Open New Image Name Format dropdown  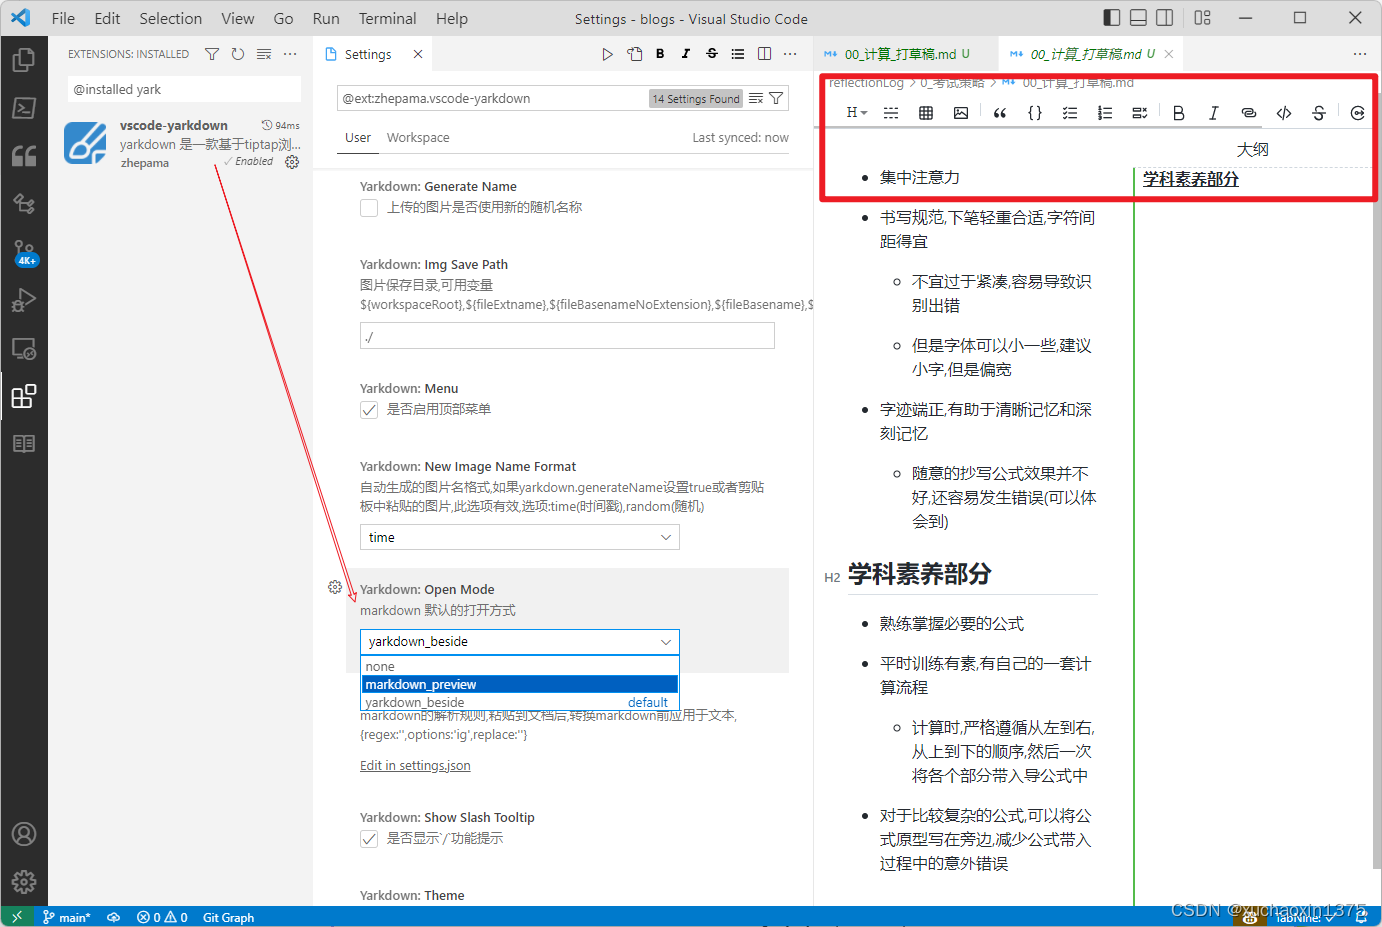[x=520, y=537]
